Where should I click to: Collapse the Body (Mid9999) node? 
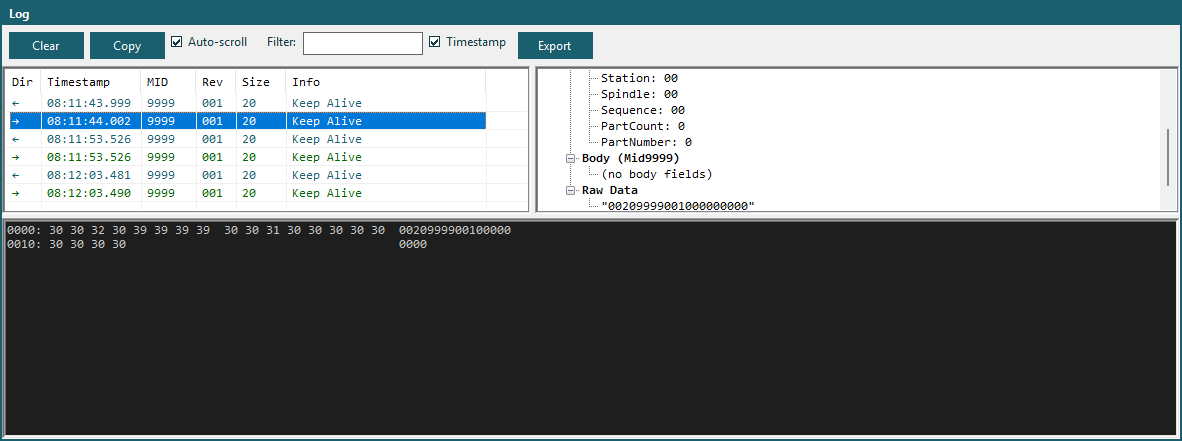(x=571, y=158)
